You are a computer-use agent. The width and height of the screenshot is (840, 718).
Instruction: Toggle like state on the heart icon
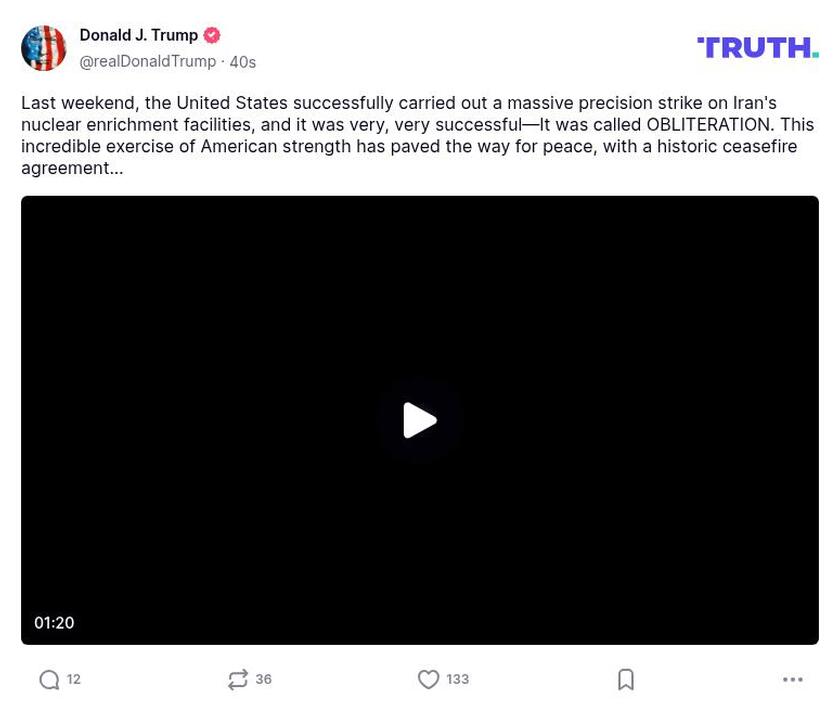click(430, 678)
